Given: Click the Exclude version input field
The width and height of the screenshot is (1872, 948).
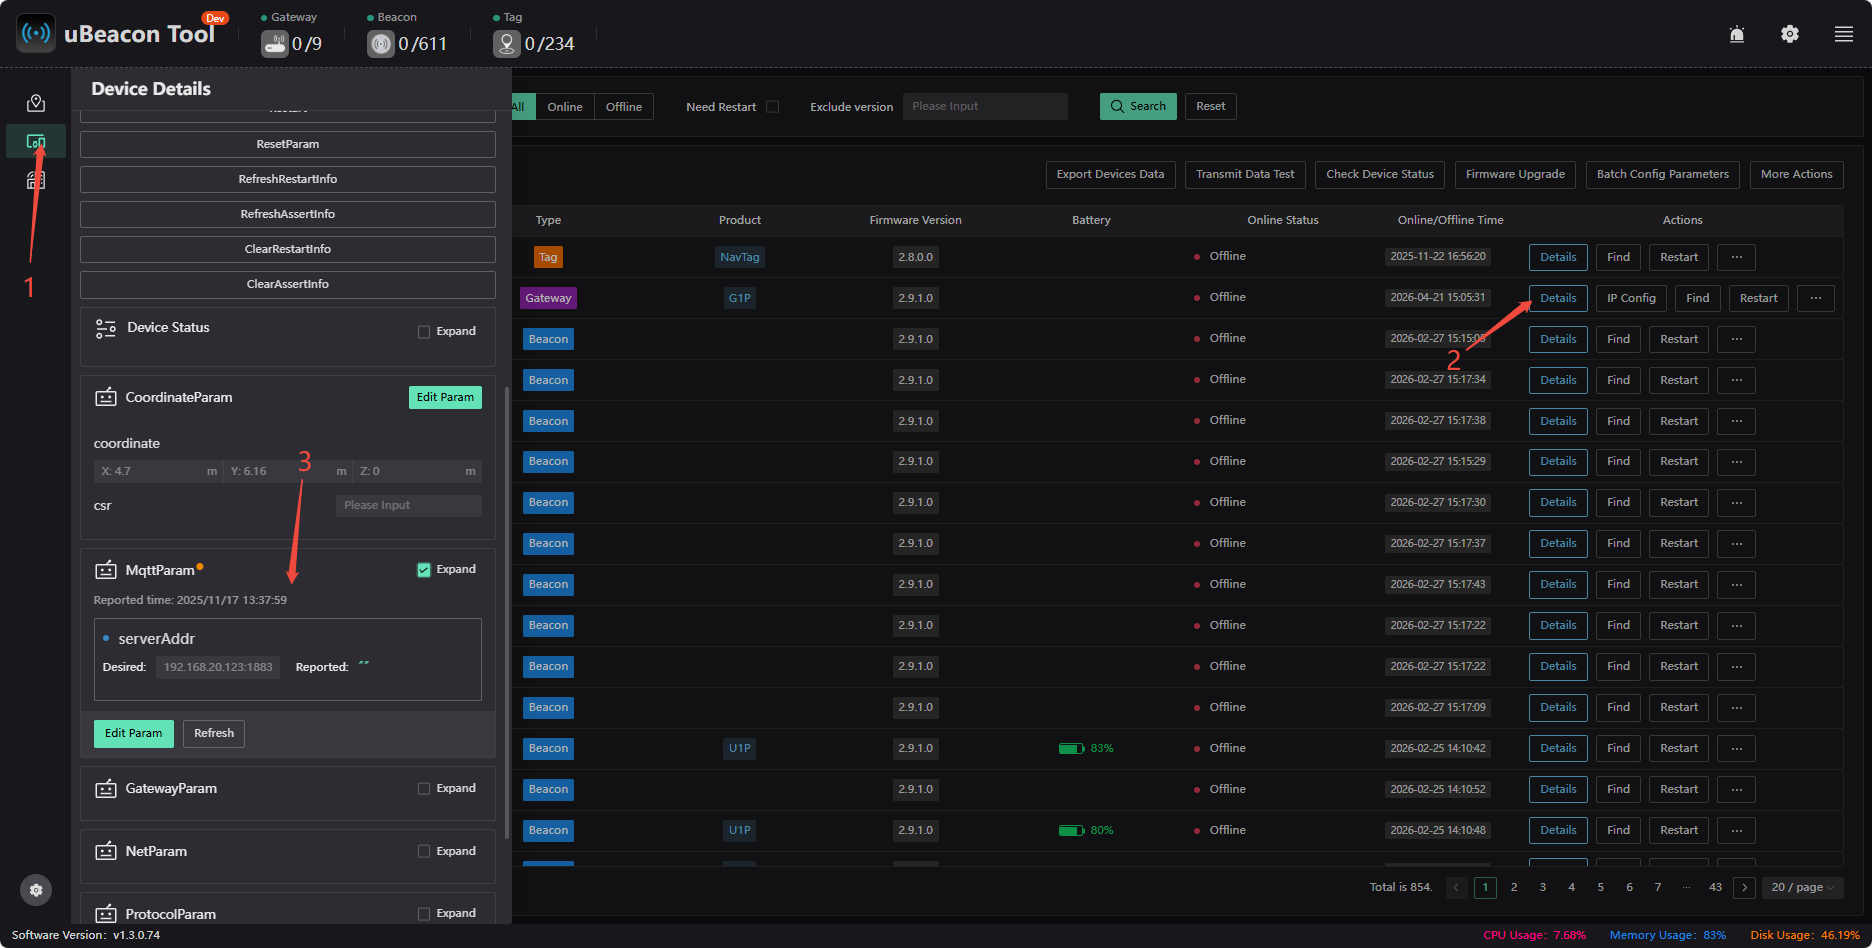Looking at the screenshot, I should coord(985,106).
